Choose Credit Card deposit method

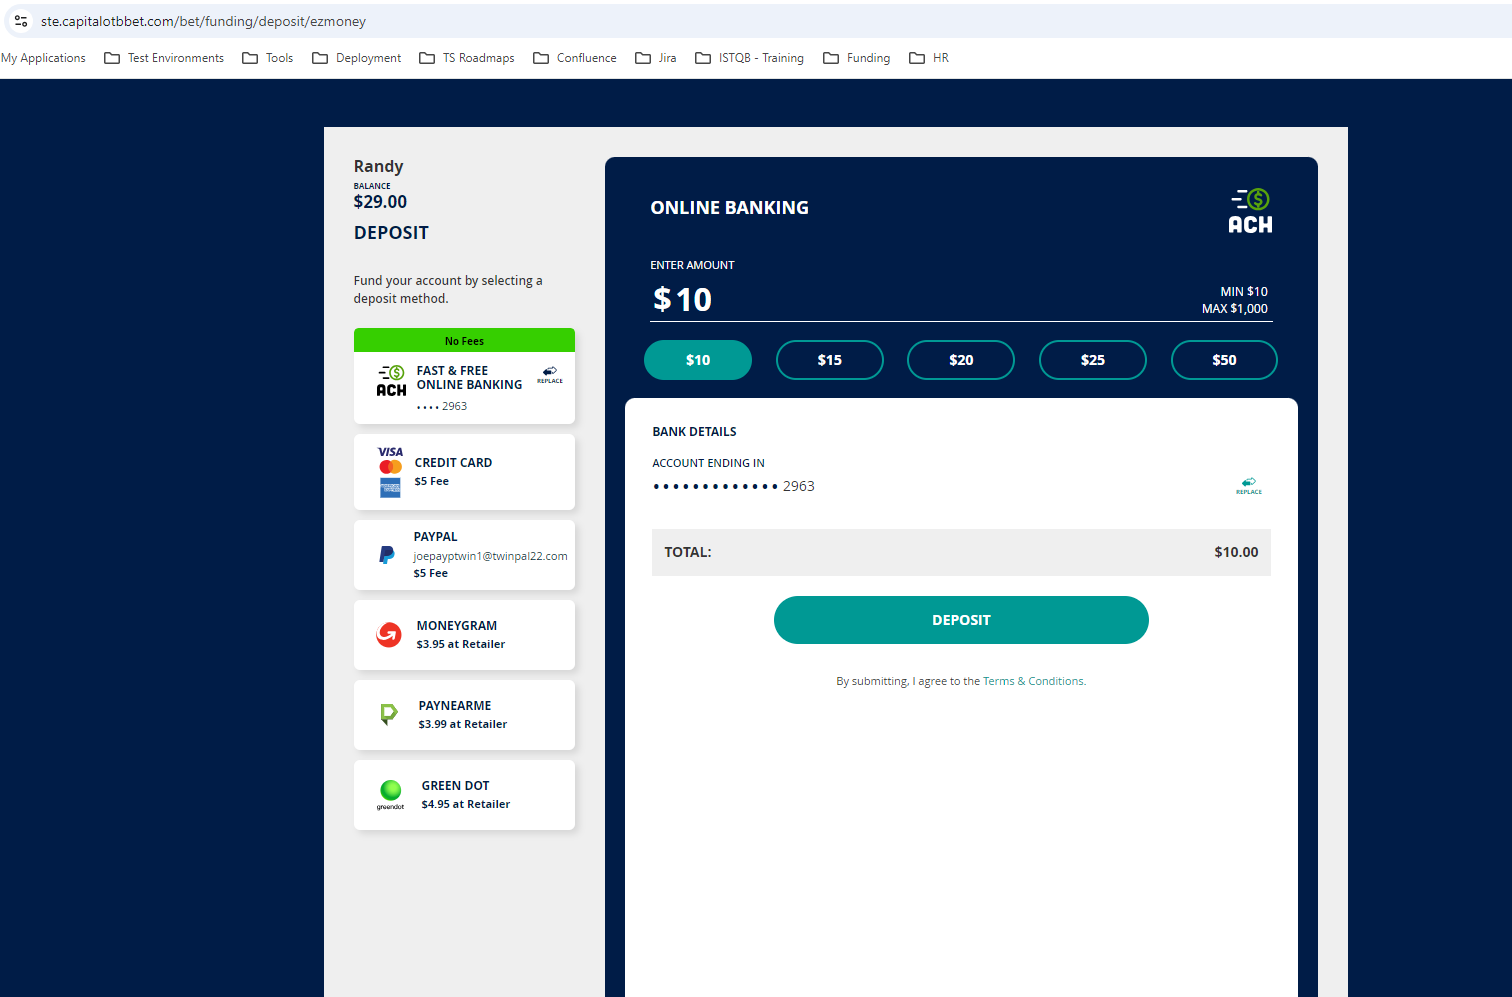click(x=464, y=472)
